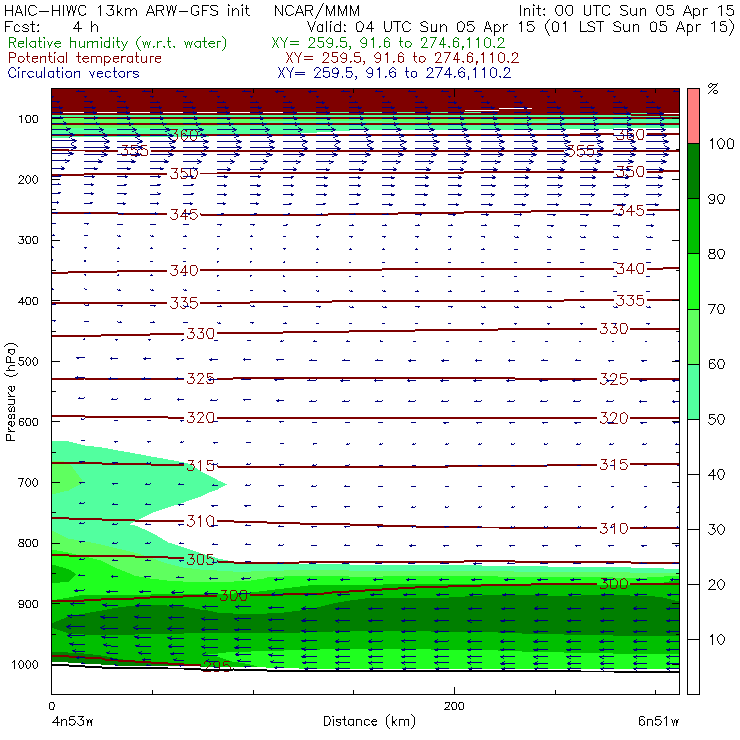Click the '500' pressure axis tick label
This screenshot has width=740, height=740.
click(28, 361)
